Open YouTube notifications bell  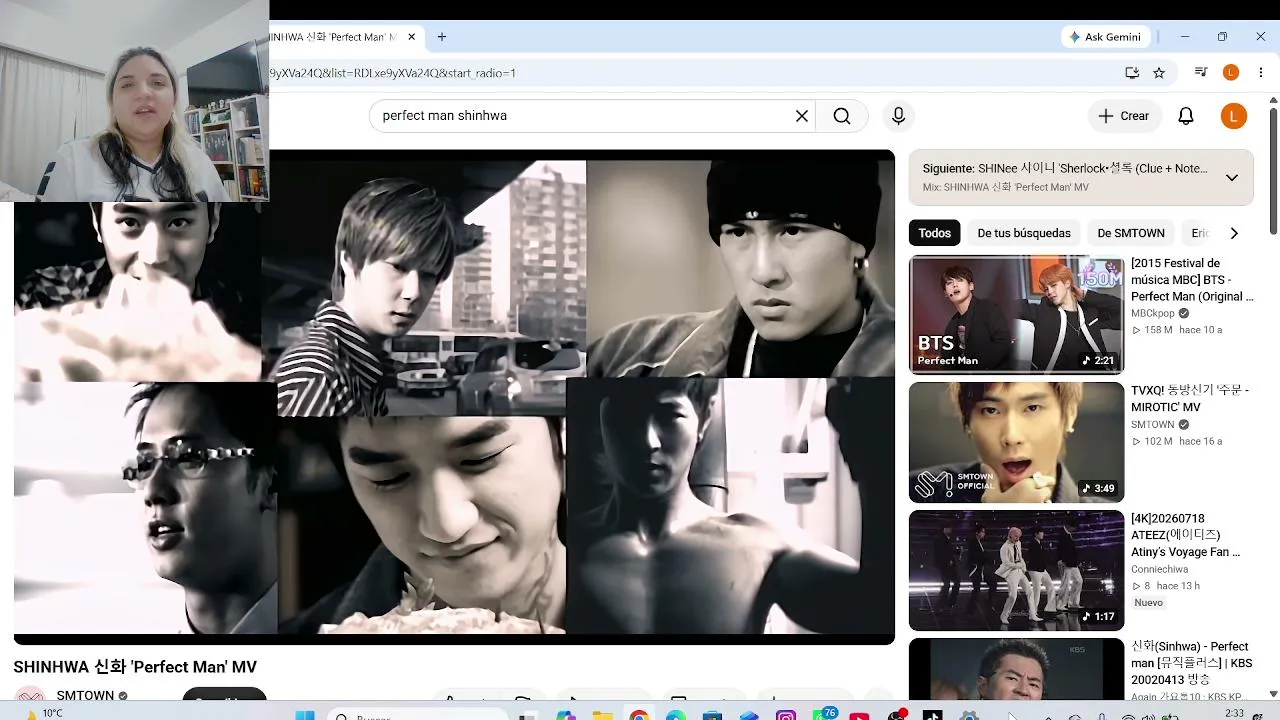pyautogui.click(x=1186, y=116)
